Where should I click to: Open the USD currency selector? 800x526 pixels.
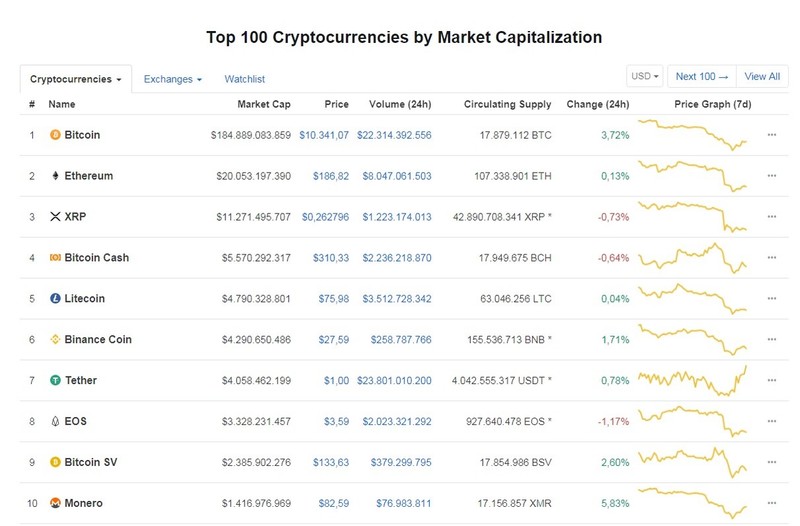(x=644, y=77)
